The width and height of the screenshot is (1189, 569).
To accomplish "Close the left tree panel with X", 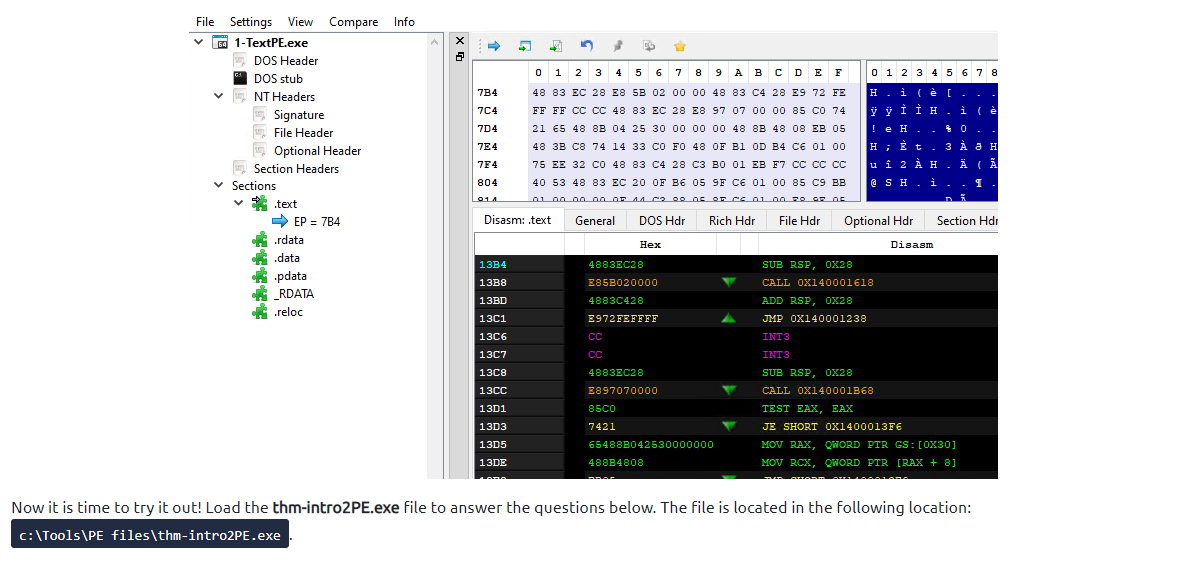I will click(x=460, y=41).
